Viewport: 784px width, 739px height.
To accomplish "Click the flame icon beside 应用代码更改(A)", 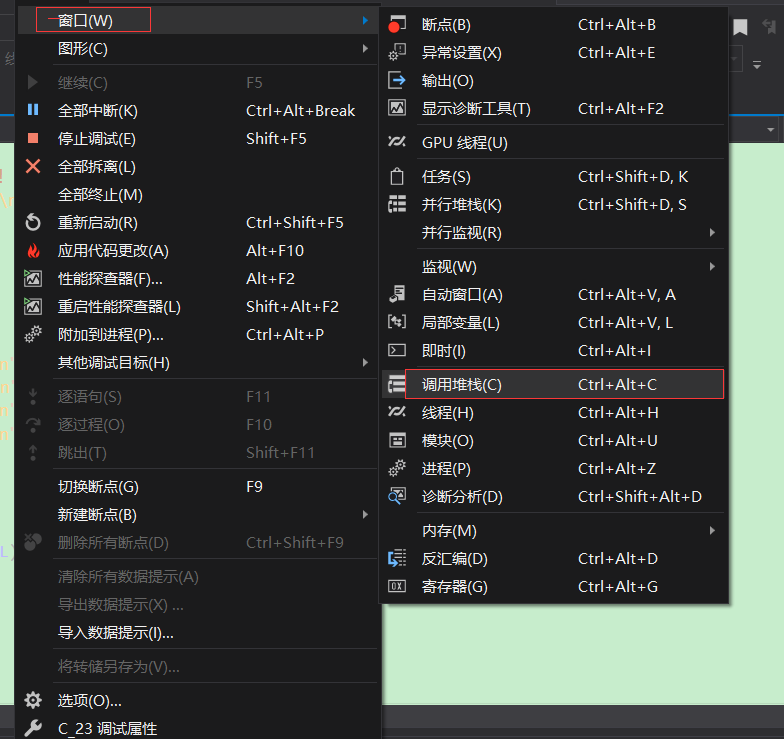I will point(33,250).
